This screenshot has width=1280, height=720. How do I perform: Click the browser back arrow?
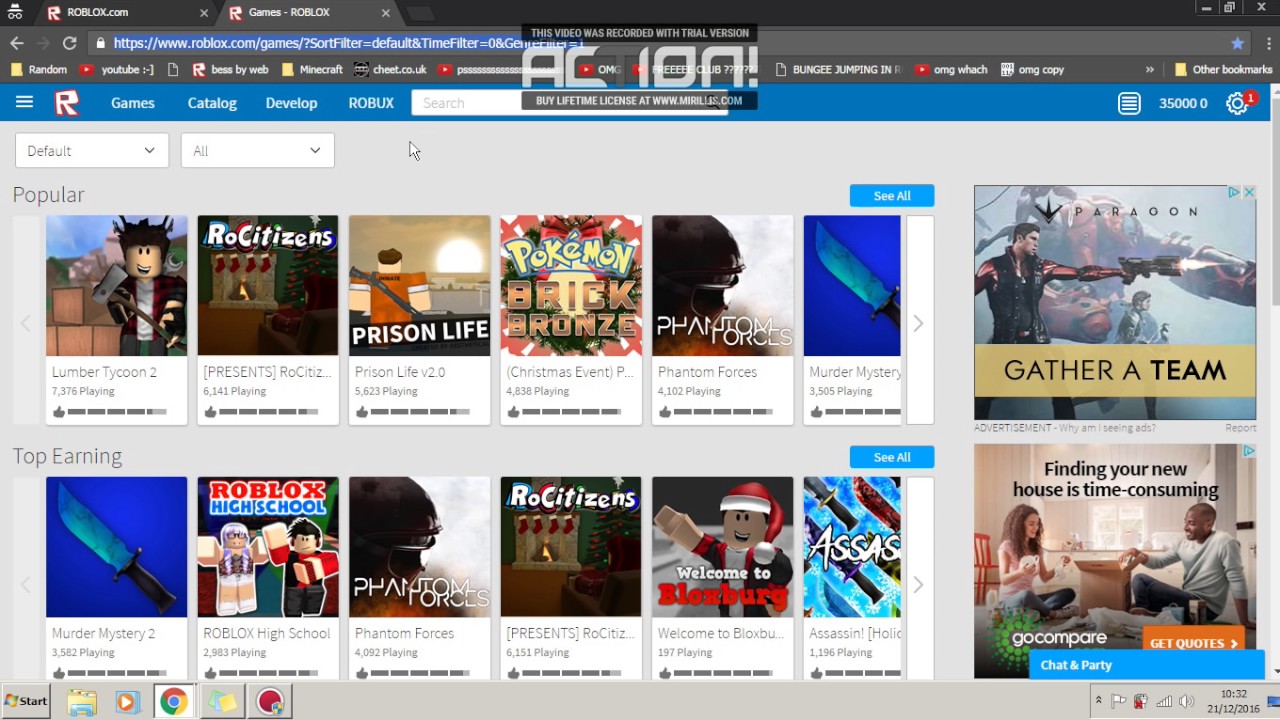[16, 43]
